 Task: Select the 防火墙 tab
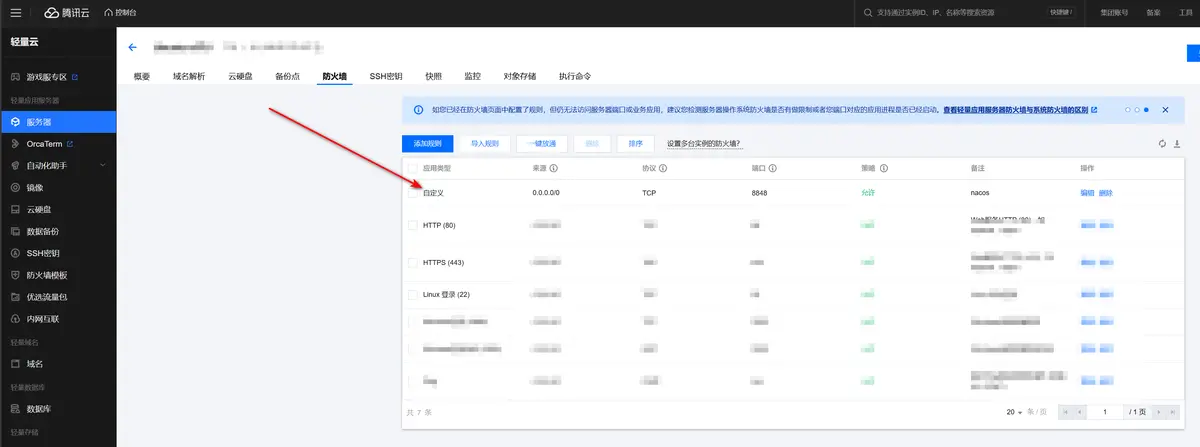[335, 76]
